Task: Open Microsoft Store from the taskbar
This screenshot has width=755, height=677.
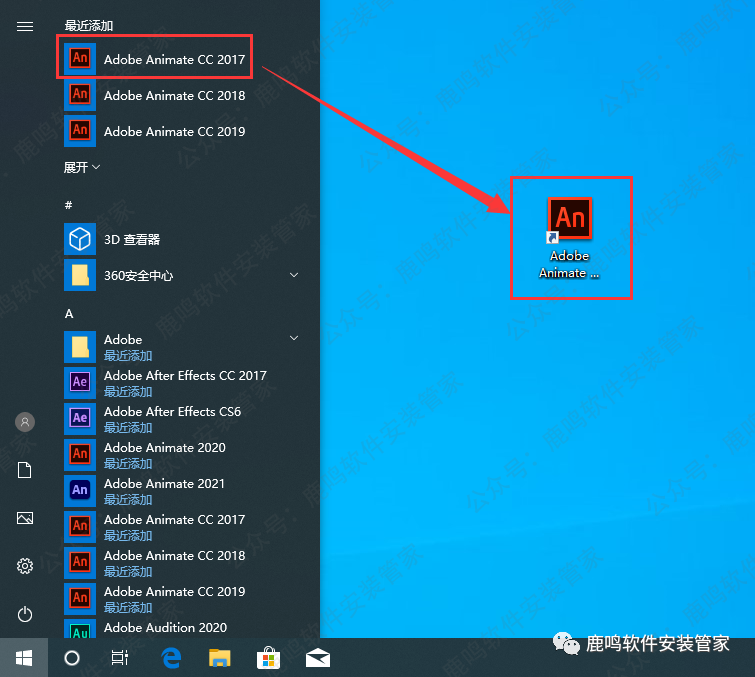Action: (x=269, y=658)
